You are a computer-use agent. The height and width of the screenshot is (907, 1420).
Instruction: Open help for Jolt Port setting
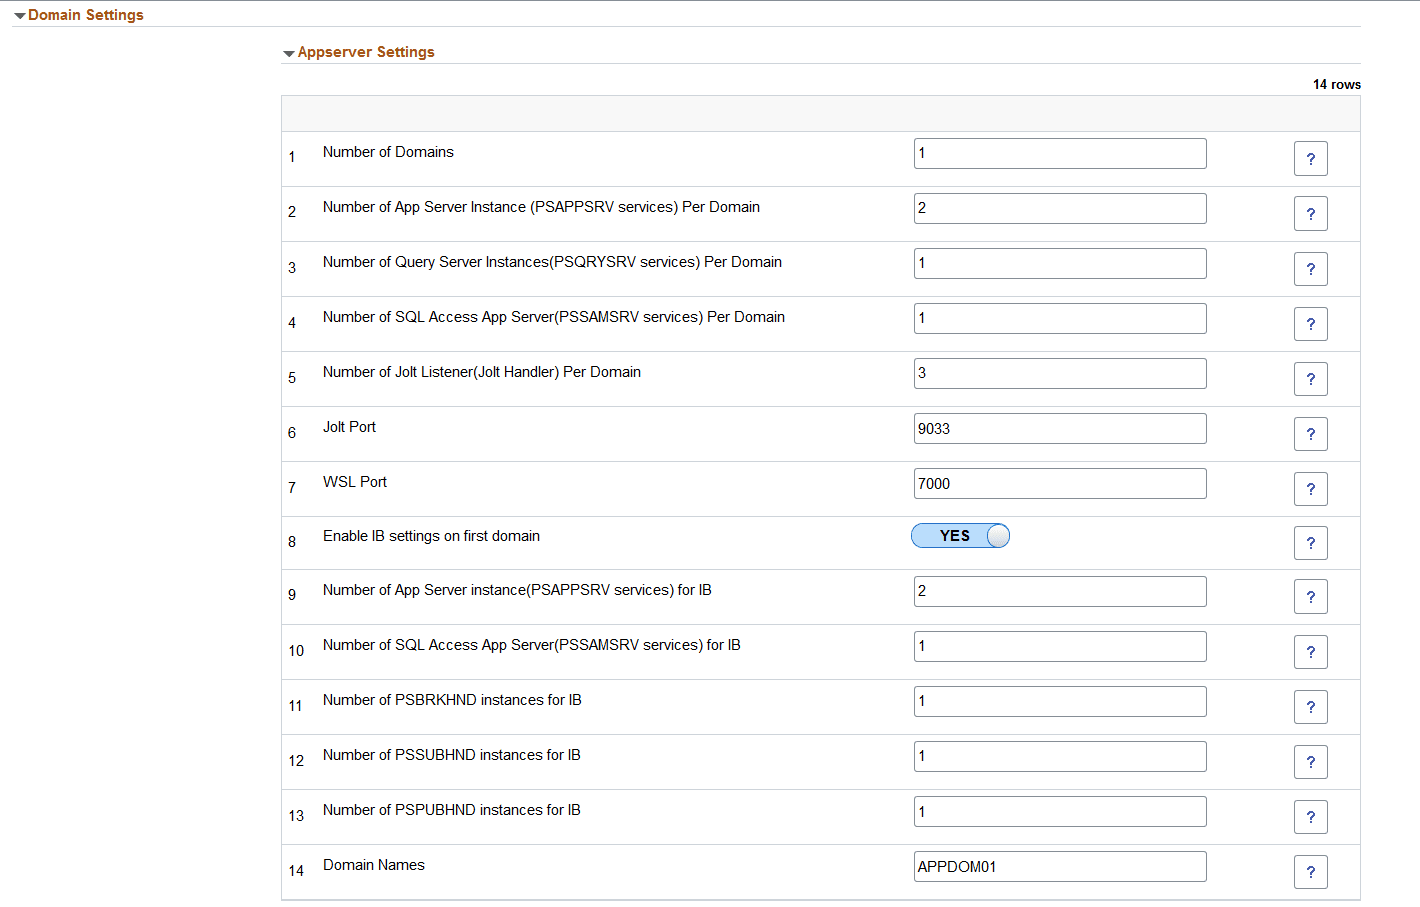click(x=1310, y=433)
